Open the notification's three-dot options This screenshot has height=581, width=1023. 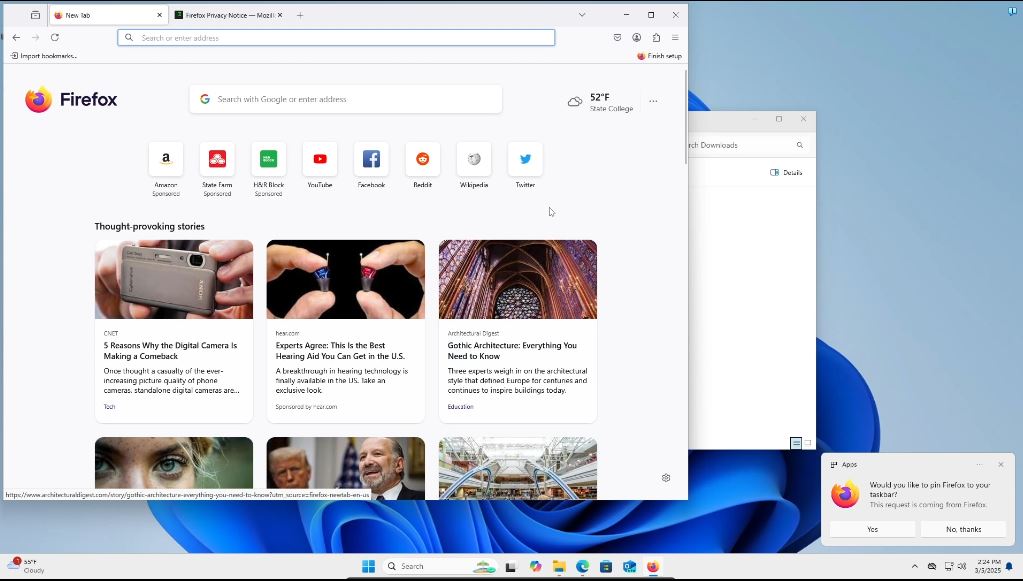pos(979,465)
